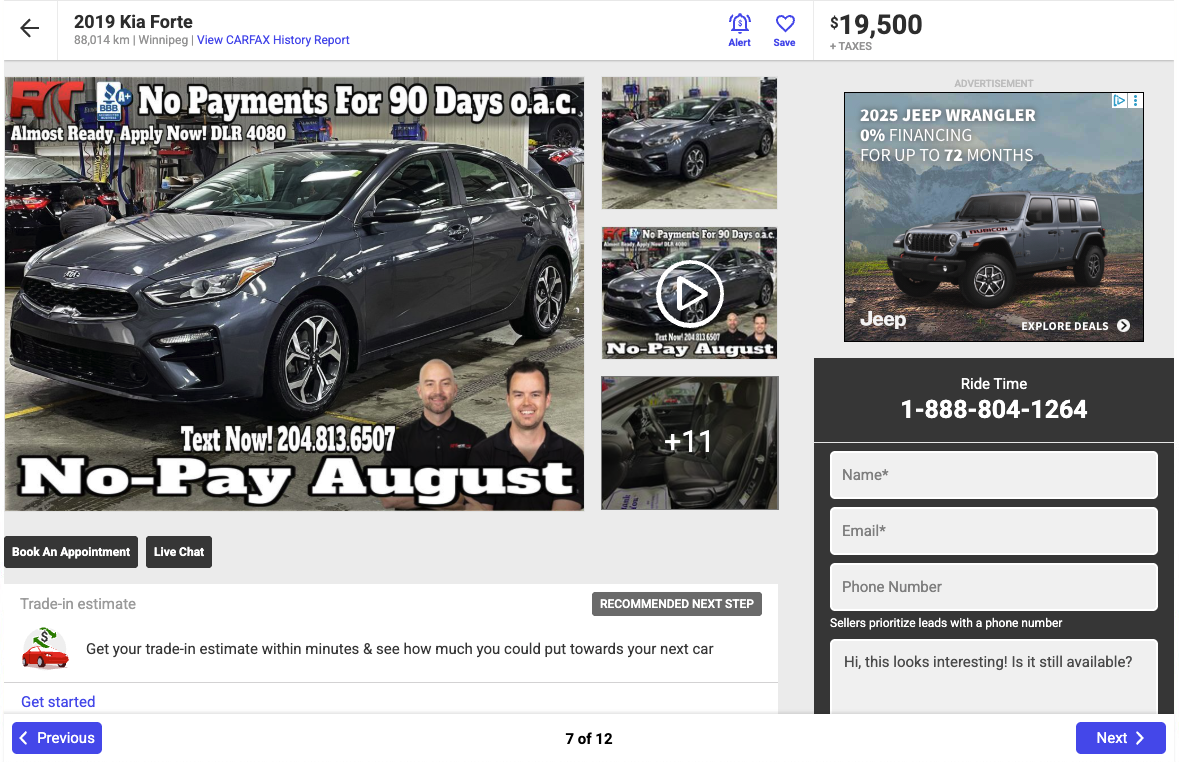The height and width of the screenshot is (762, 1179).
Task: View the +11 more photos thumbnail
Action: tap(690, 443)
